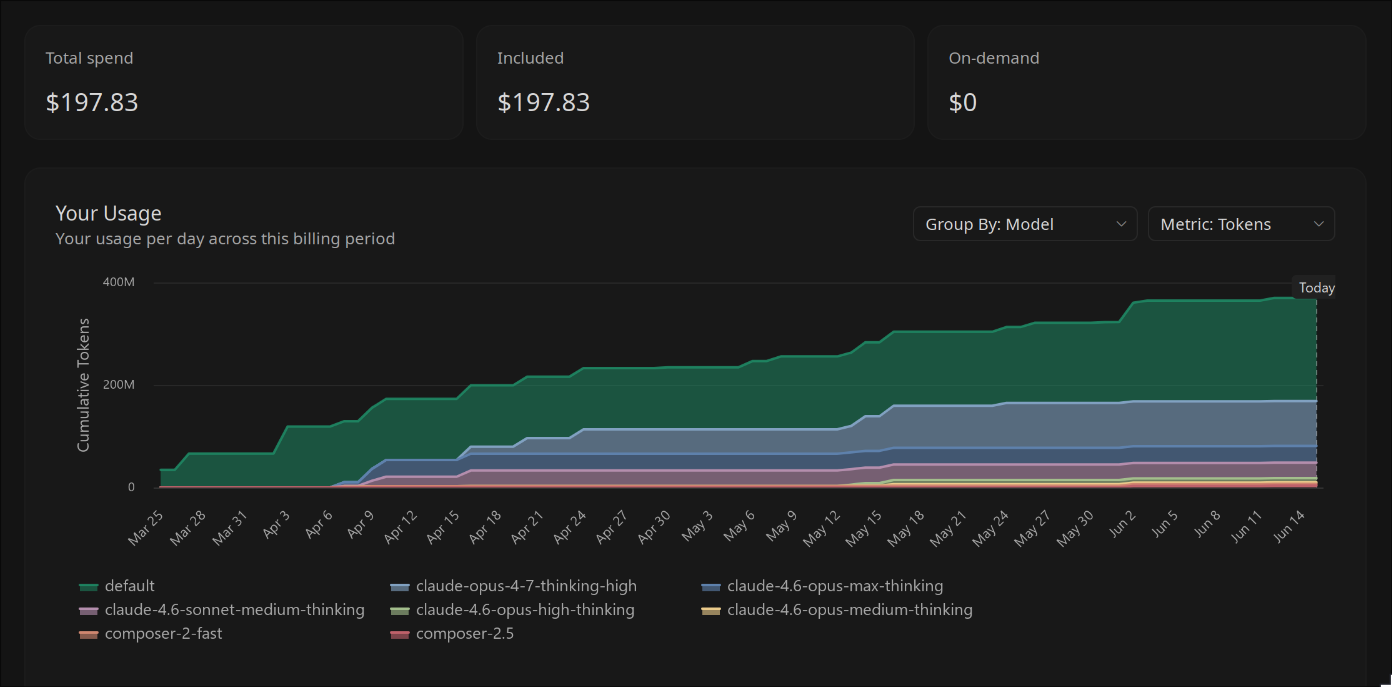Click the composer-2.5 legend label

coord(465,634)
